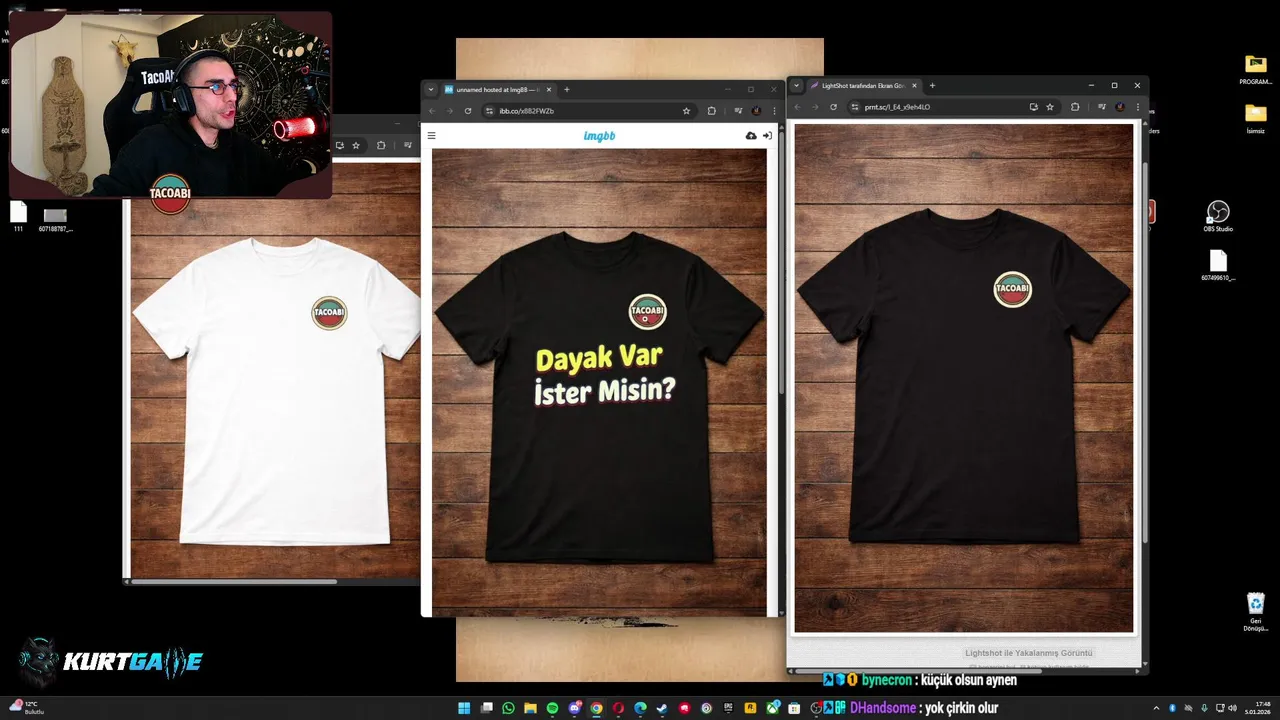The image size is (1280, 720).
Task: Open Chrome menu in ImgBB window
Action: click(x=774, y=111)
